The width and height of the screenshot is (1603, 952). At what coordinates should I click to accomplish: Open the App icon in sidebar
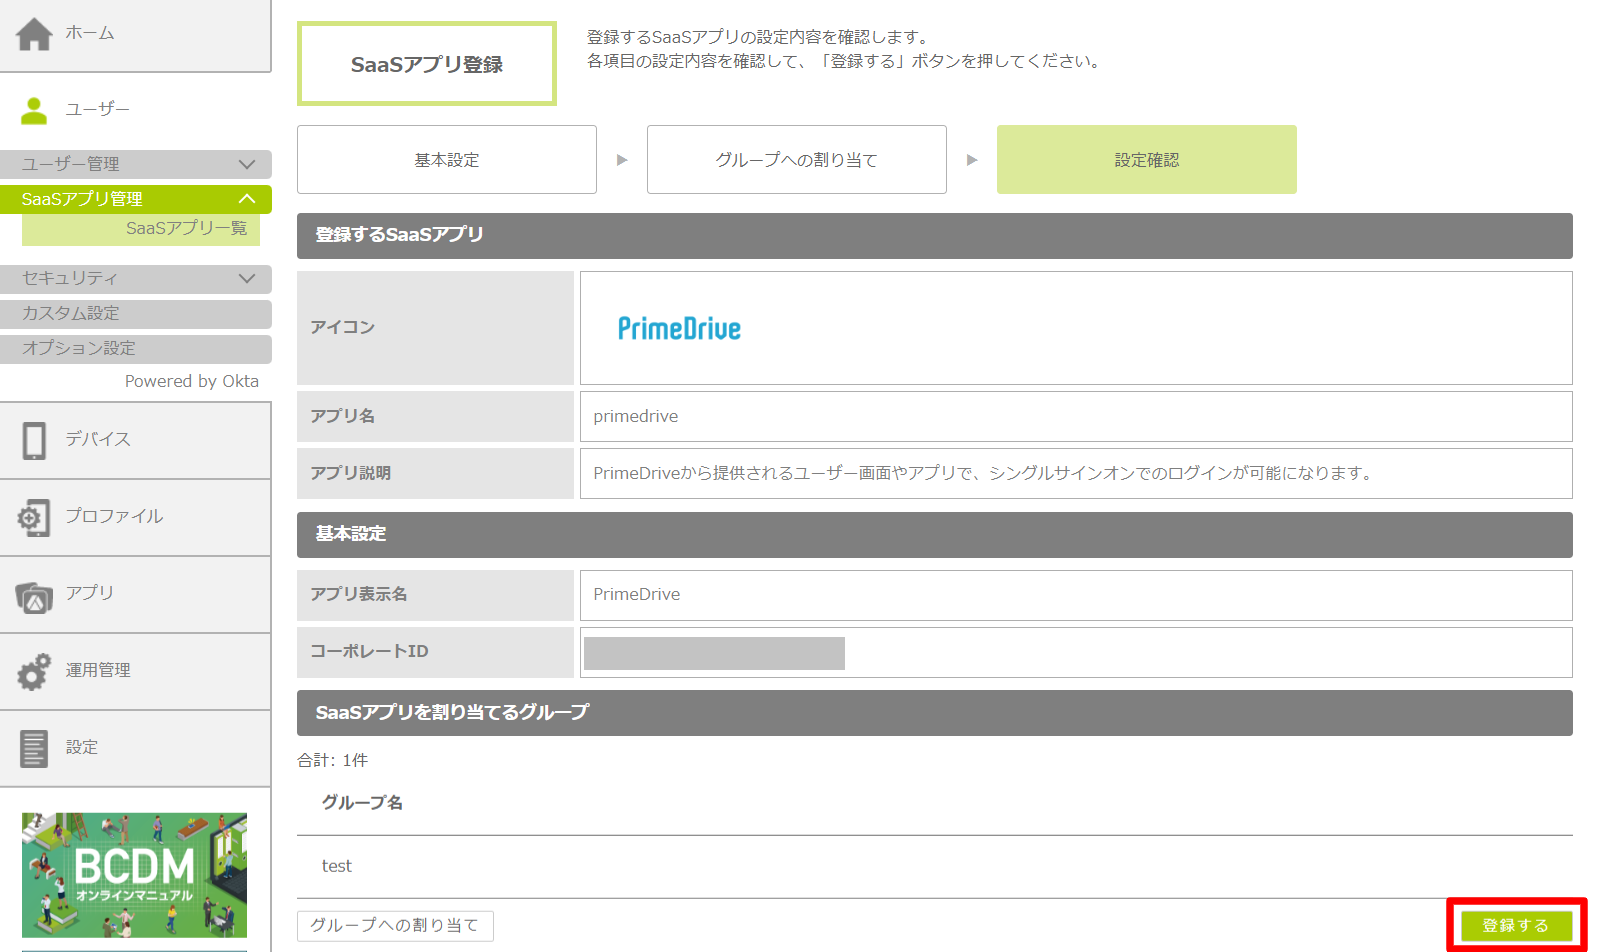pyautogui.click(x=34, y=597)
